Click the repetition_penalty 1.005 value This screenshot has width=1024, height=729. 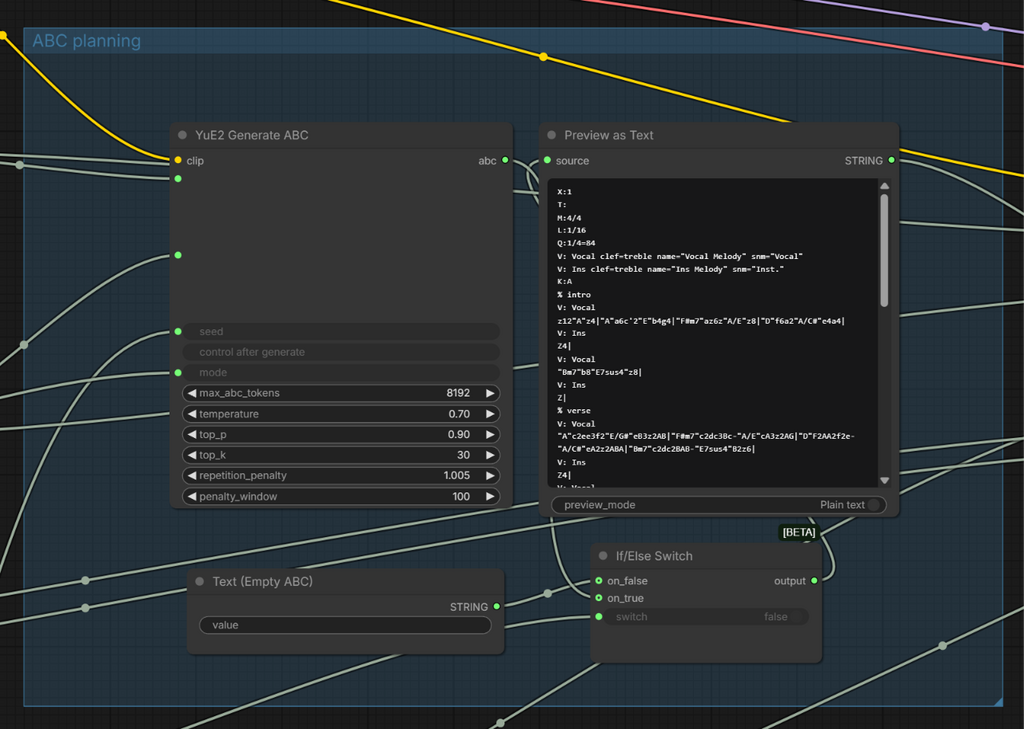tap(456, 476)
